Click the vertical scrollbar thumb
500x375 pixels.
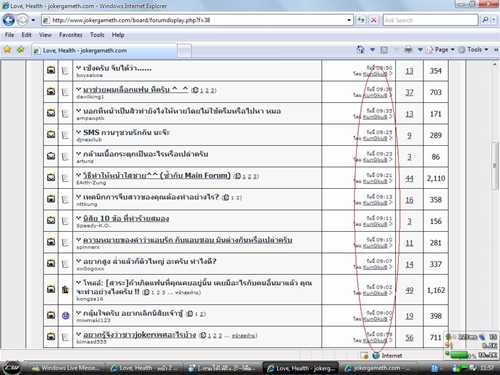coord(495,166)
